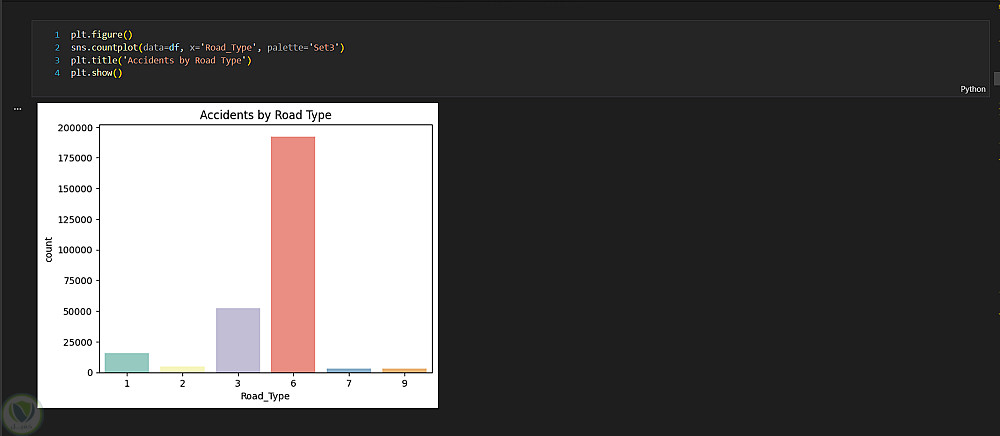Click the notebook vertical scrollbar
The width and height of the screenshot is (1000, 436).
coord(996,78)
